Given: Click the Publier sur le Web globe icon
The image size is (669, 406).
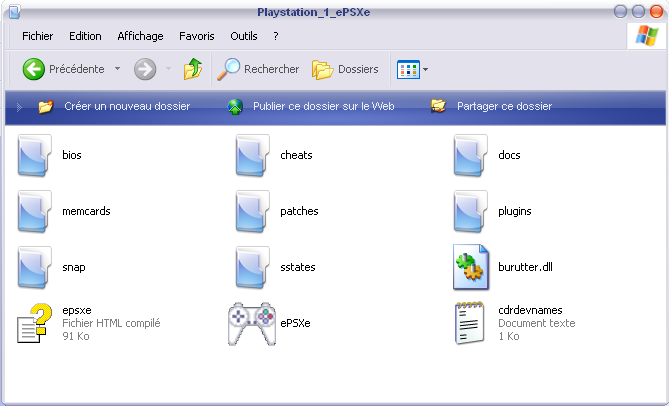Looking at the screenshot, I should [x=235, y=107].
